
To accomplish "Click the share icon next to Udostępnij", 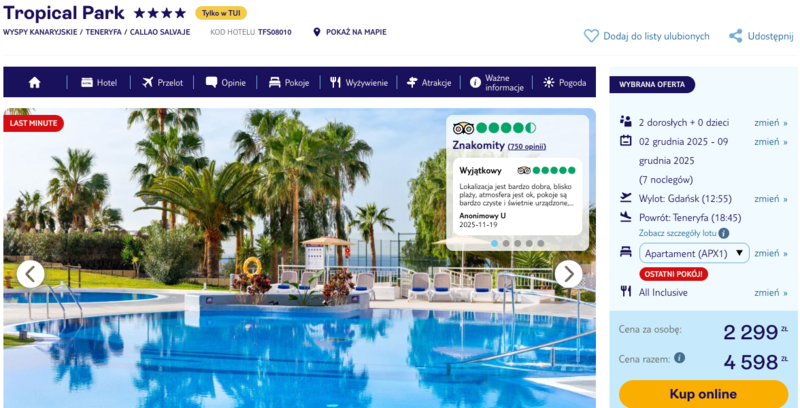I will (735, 36).
